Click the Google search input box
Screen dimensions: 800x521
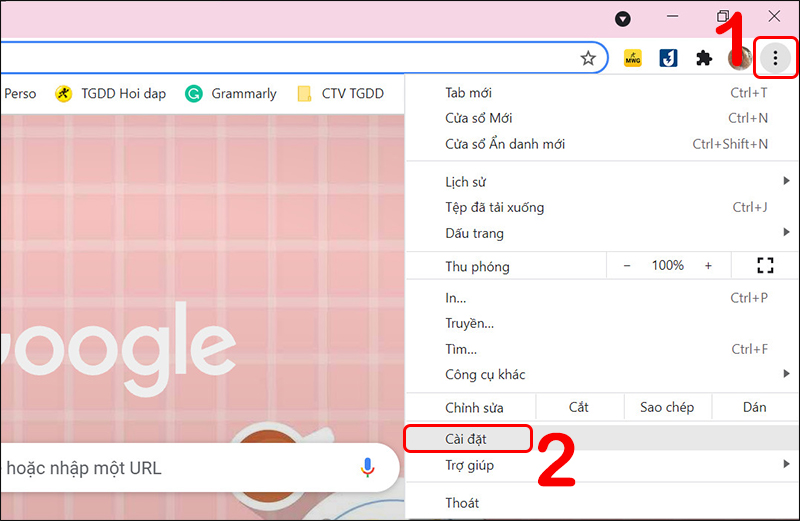tap(199, 467)
